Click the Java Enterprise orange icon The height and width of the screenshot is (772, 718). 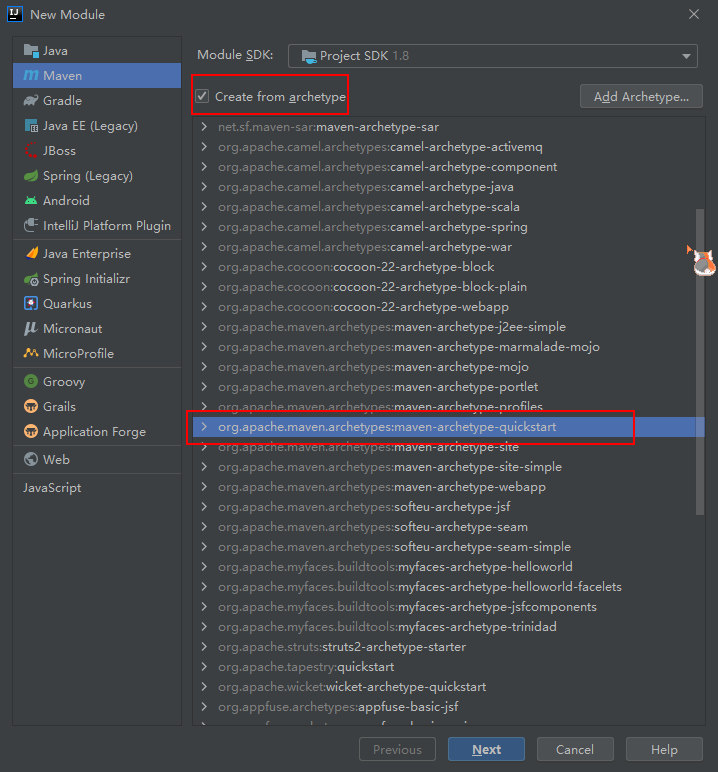[x=31, y=254]
